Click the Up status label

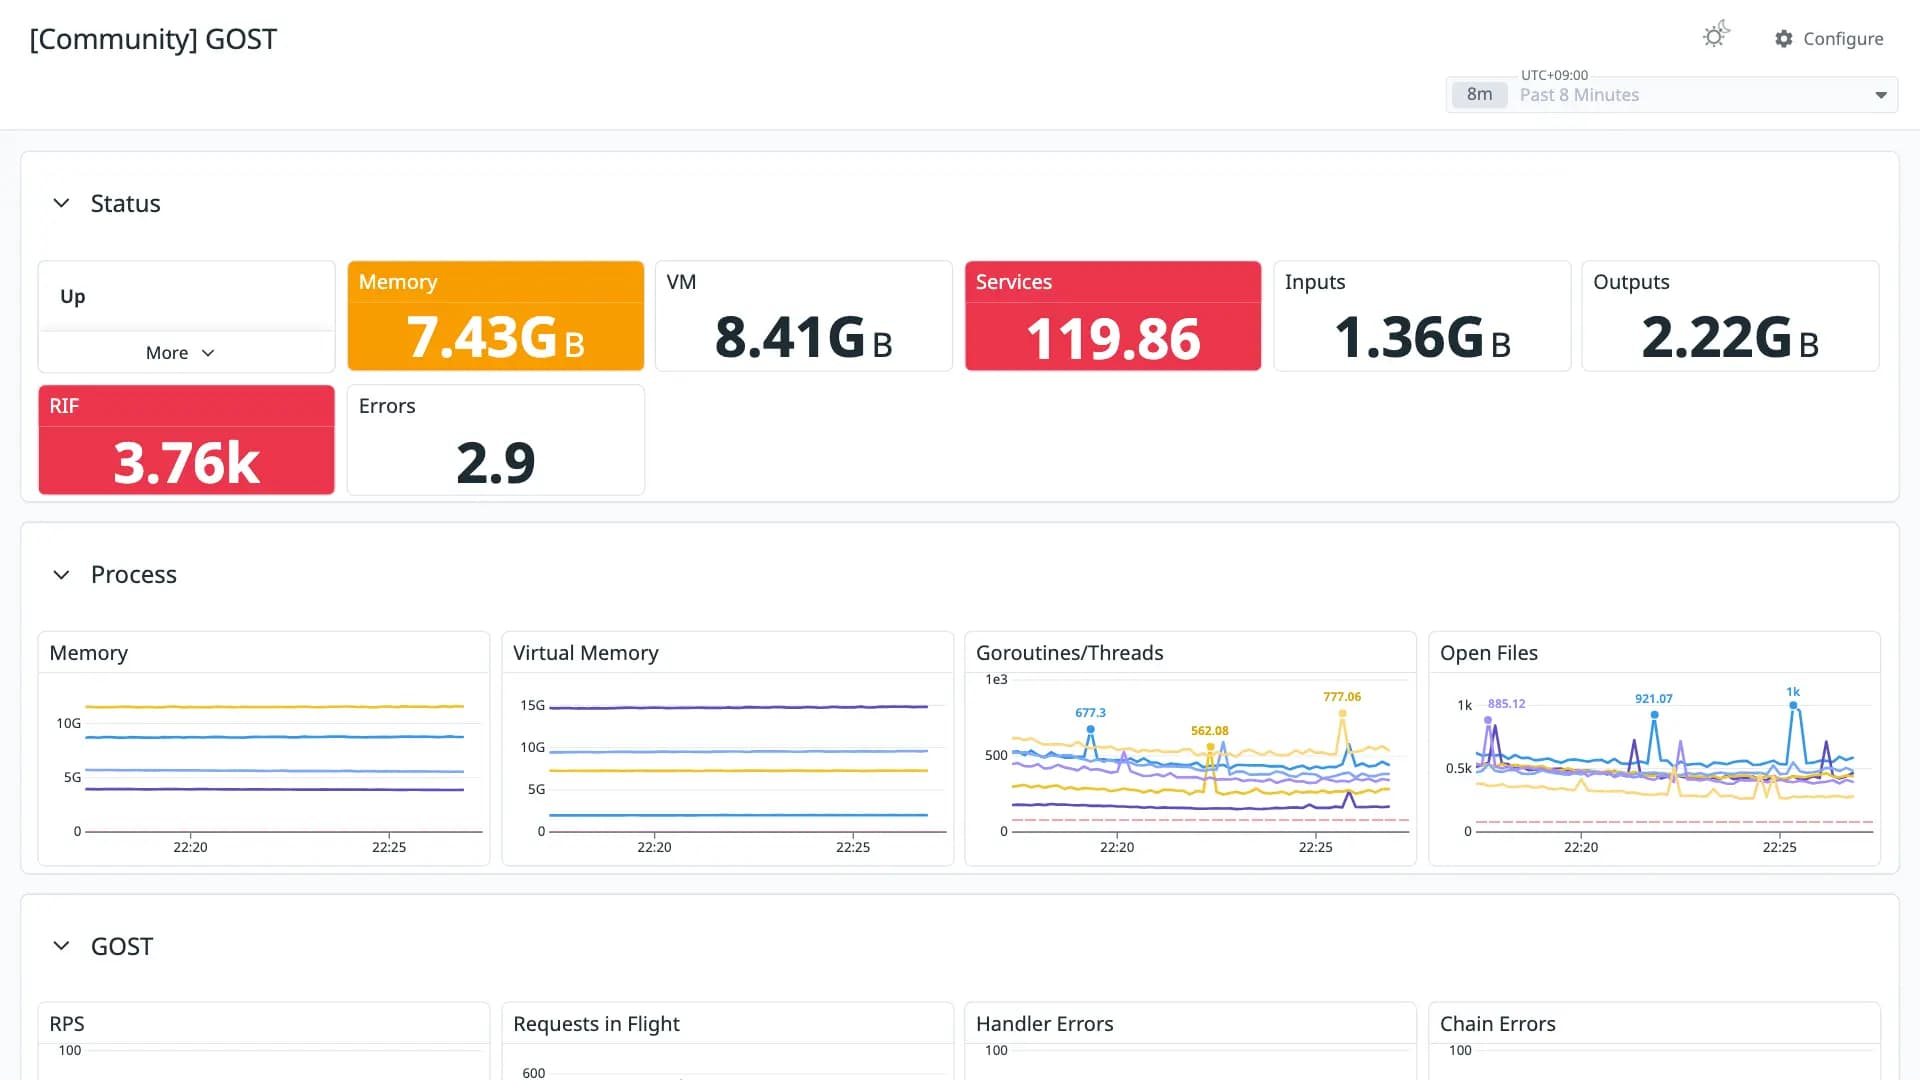coord(73,297)
